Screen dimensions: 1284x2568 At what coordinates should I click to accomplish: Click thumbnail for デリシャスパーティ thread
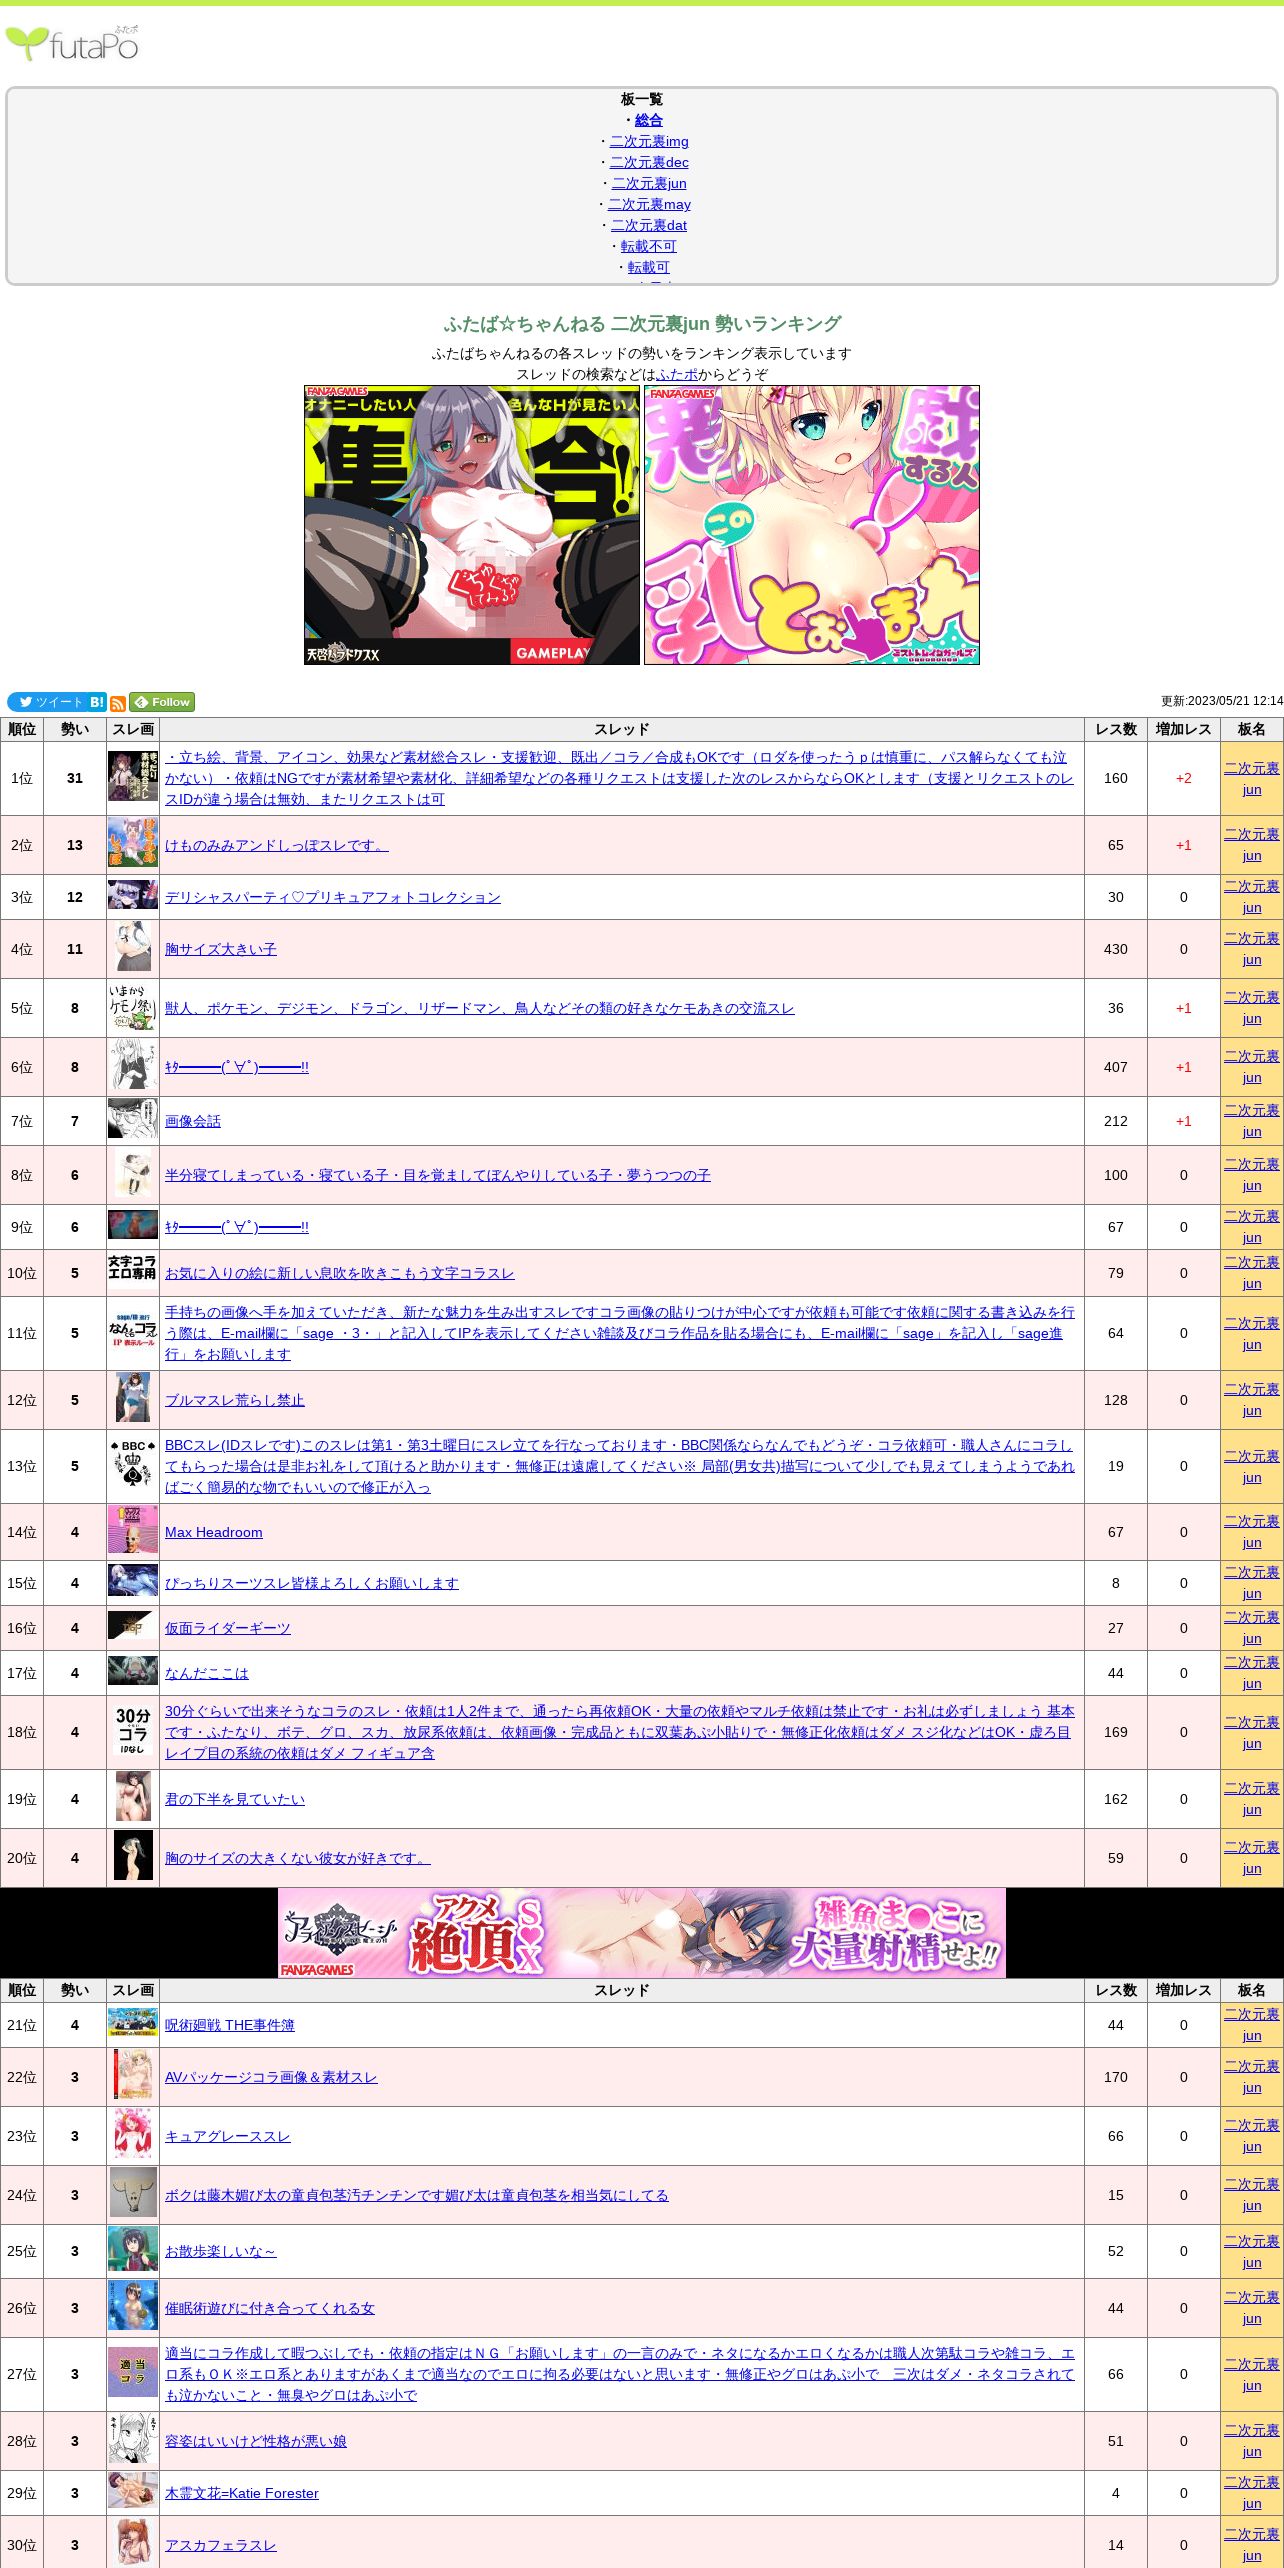point(133,895)
